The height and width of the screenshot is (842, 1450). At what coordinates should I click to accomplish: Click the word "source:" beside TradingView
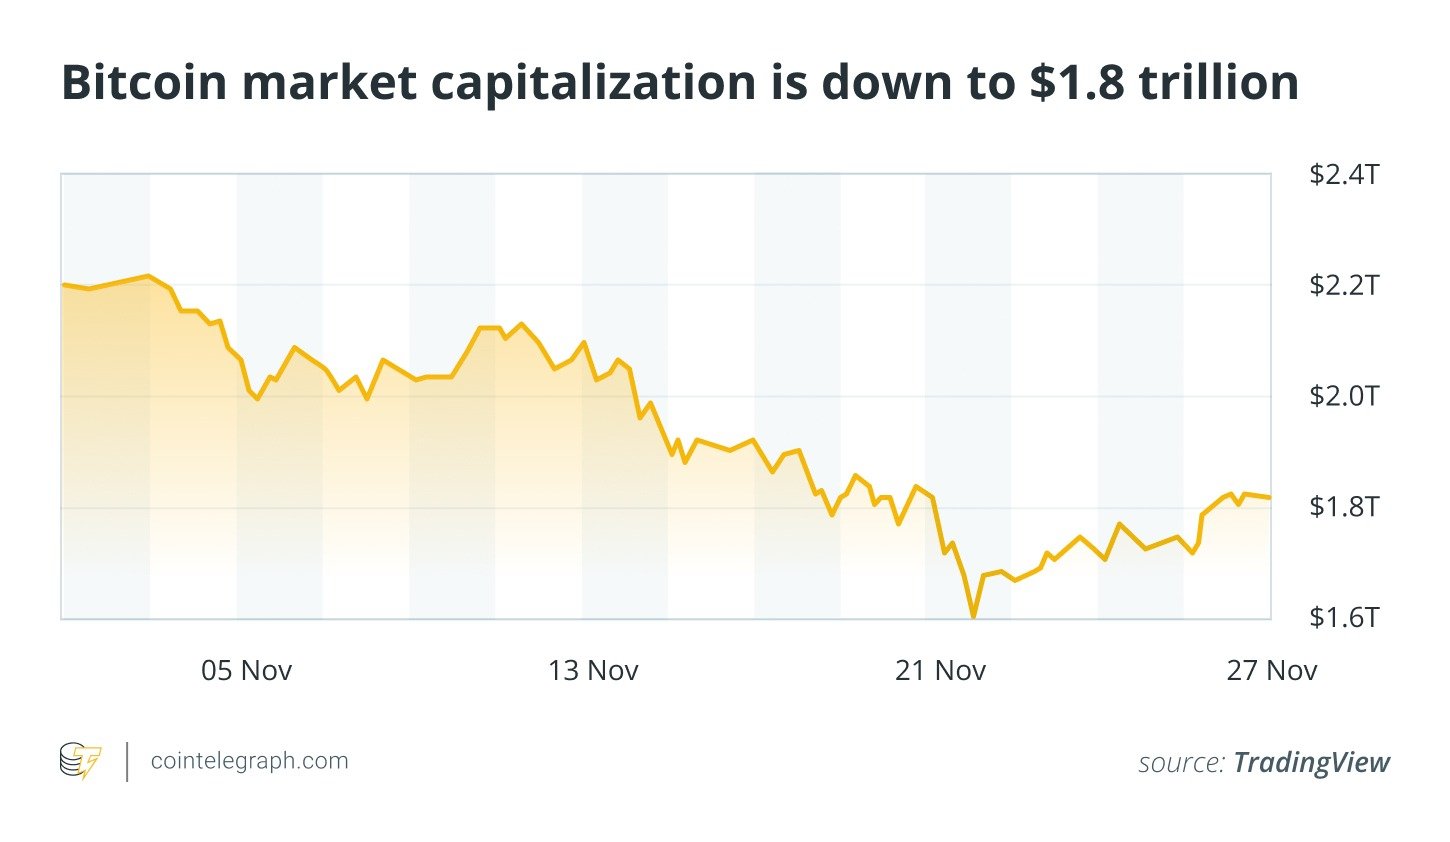(x=1181, y=764)
